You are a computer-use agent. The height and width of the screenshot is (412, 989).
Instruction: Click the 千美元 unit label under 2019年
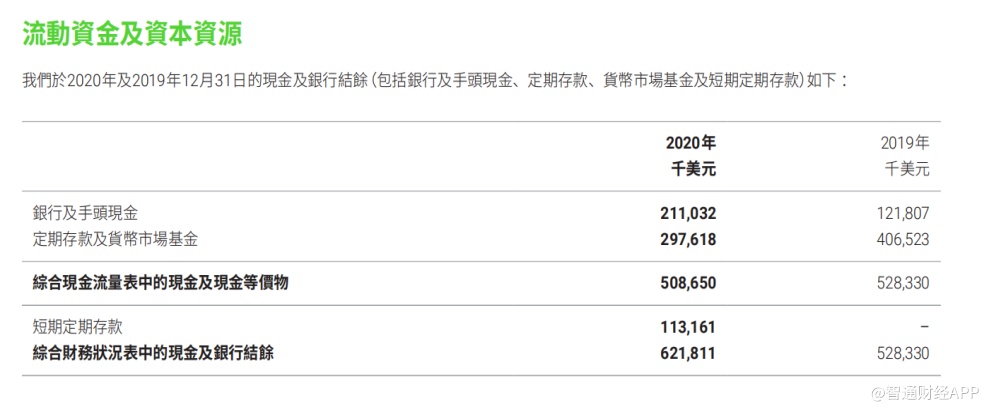[x=907, y=169]
